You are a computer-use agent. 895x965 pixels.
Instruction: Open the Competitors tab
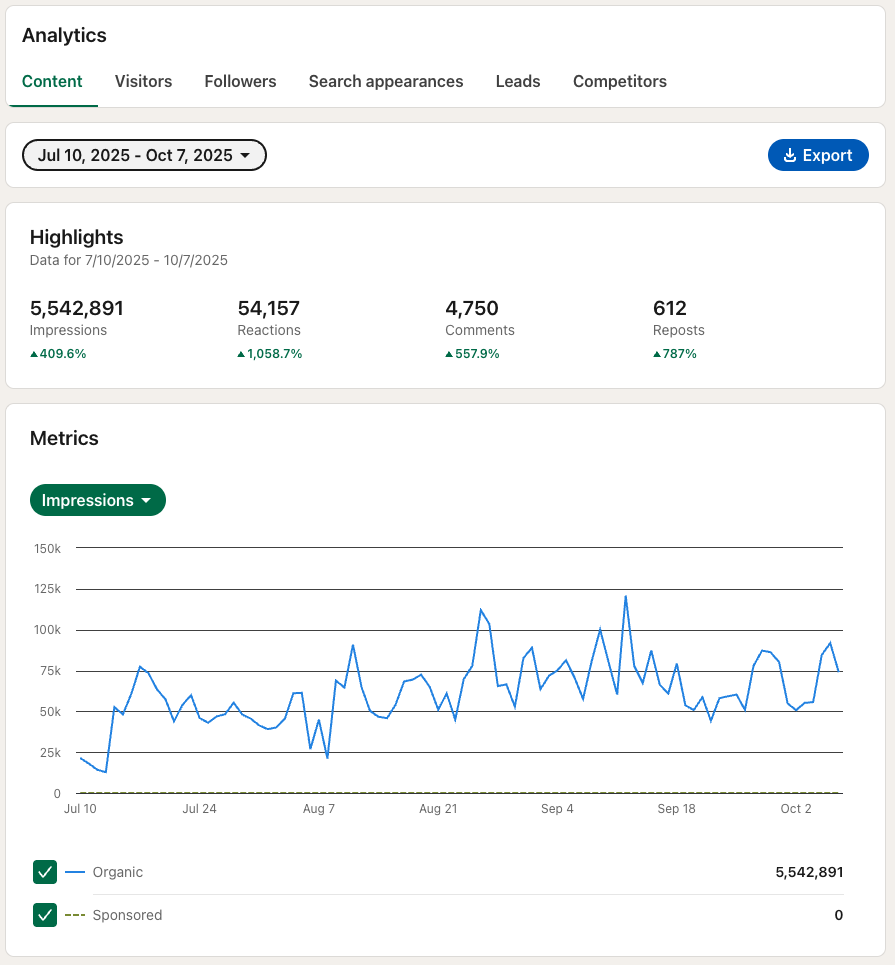(619, 82)
